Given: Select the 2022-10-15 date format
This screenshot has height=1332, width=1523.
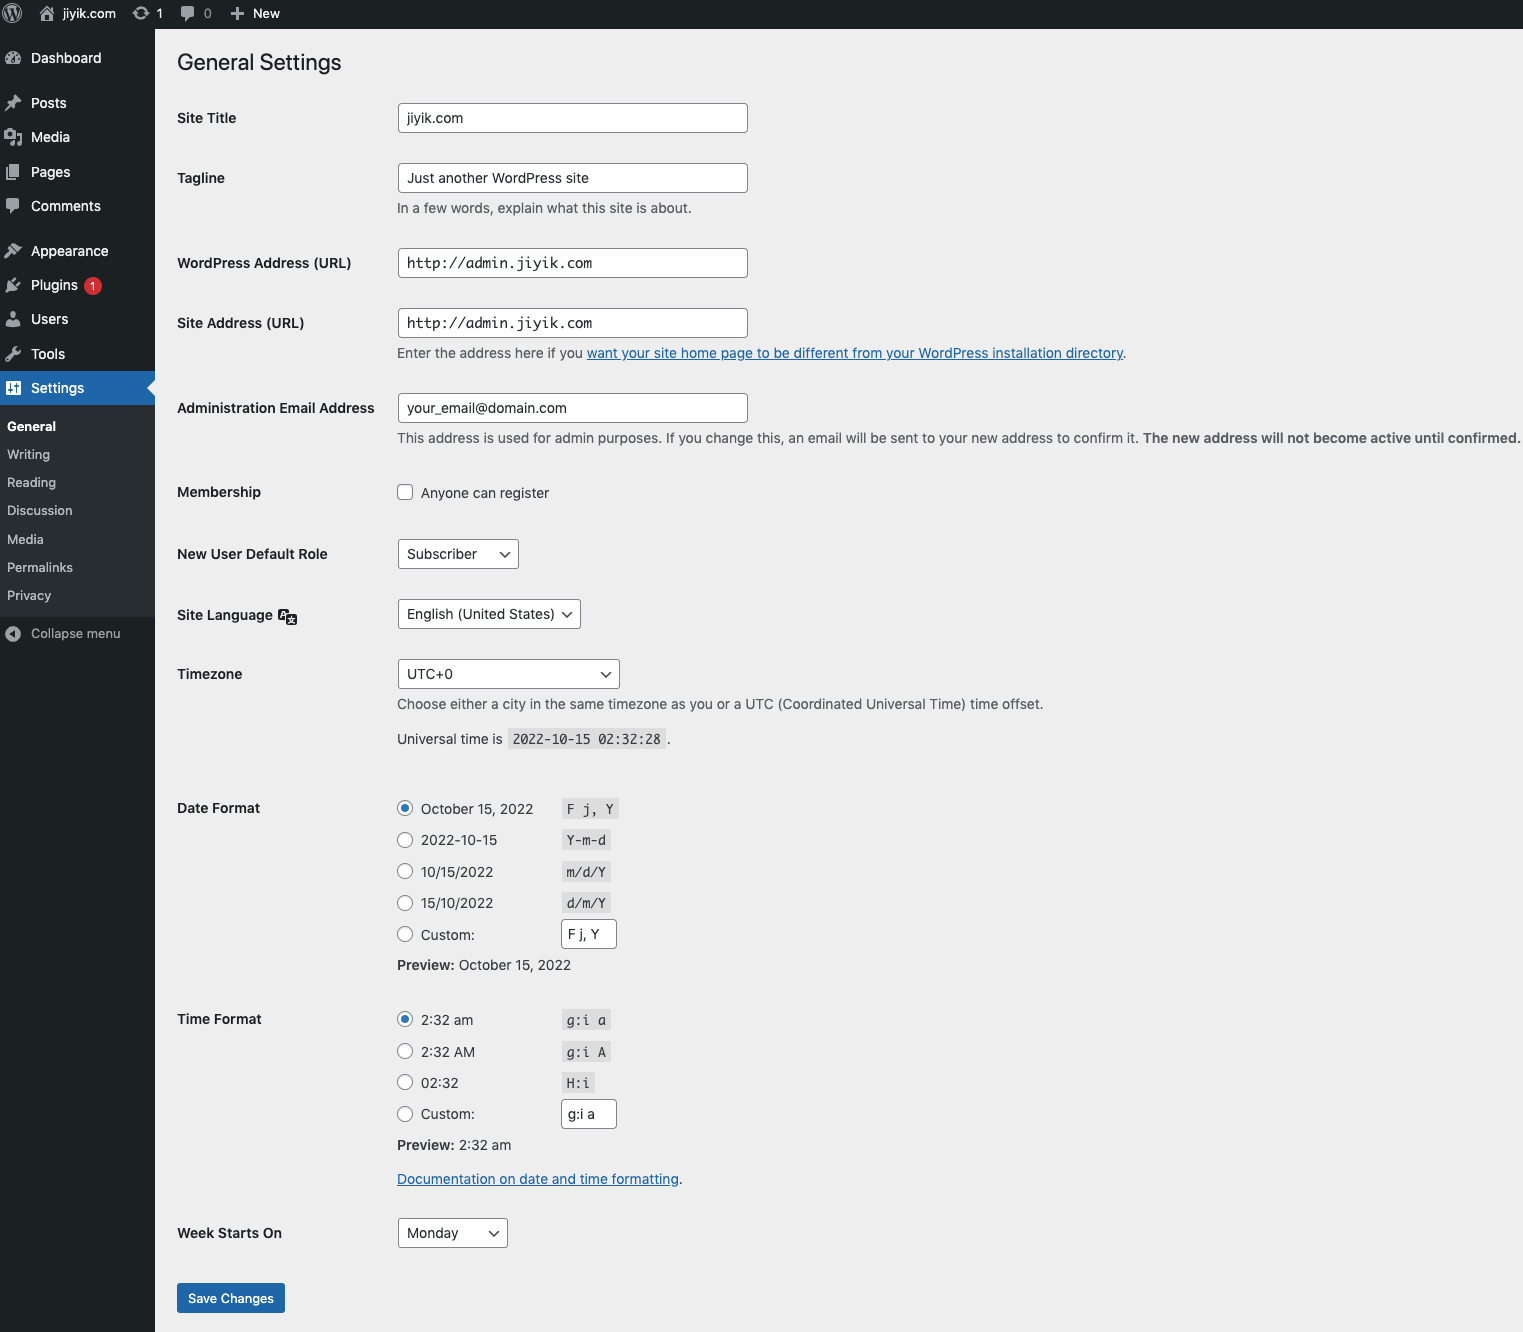Looking at the screenshot, I should point(405,840).
